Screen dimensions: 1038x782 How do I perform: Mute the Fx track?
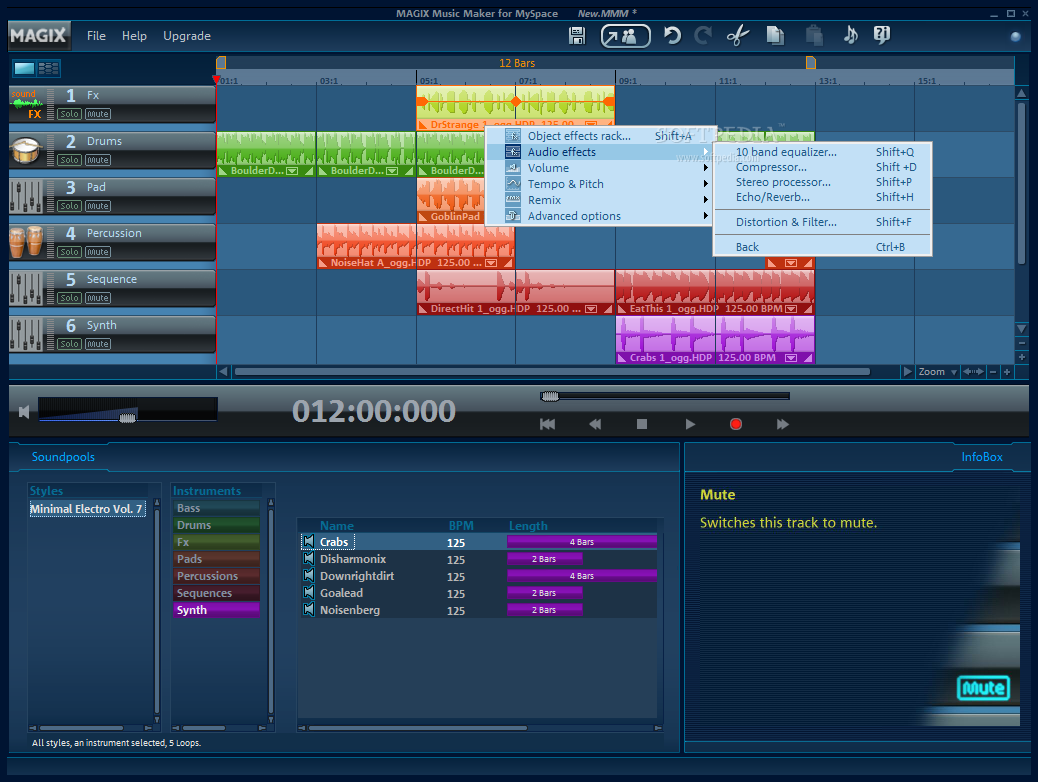pyautogui.click(x=98, y=114)
